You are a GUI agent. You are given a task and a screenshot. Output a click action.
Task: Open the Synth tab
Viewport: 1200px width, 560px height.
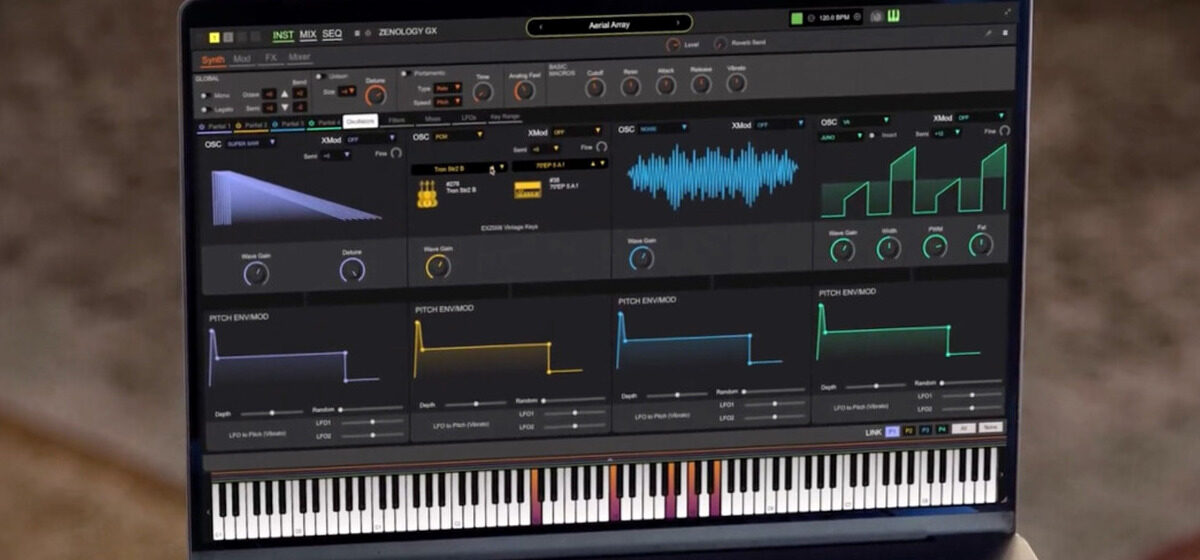[x=213, y=60]
